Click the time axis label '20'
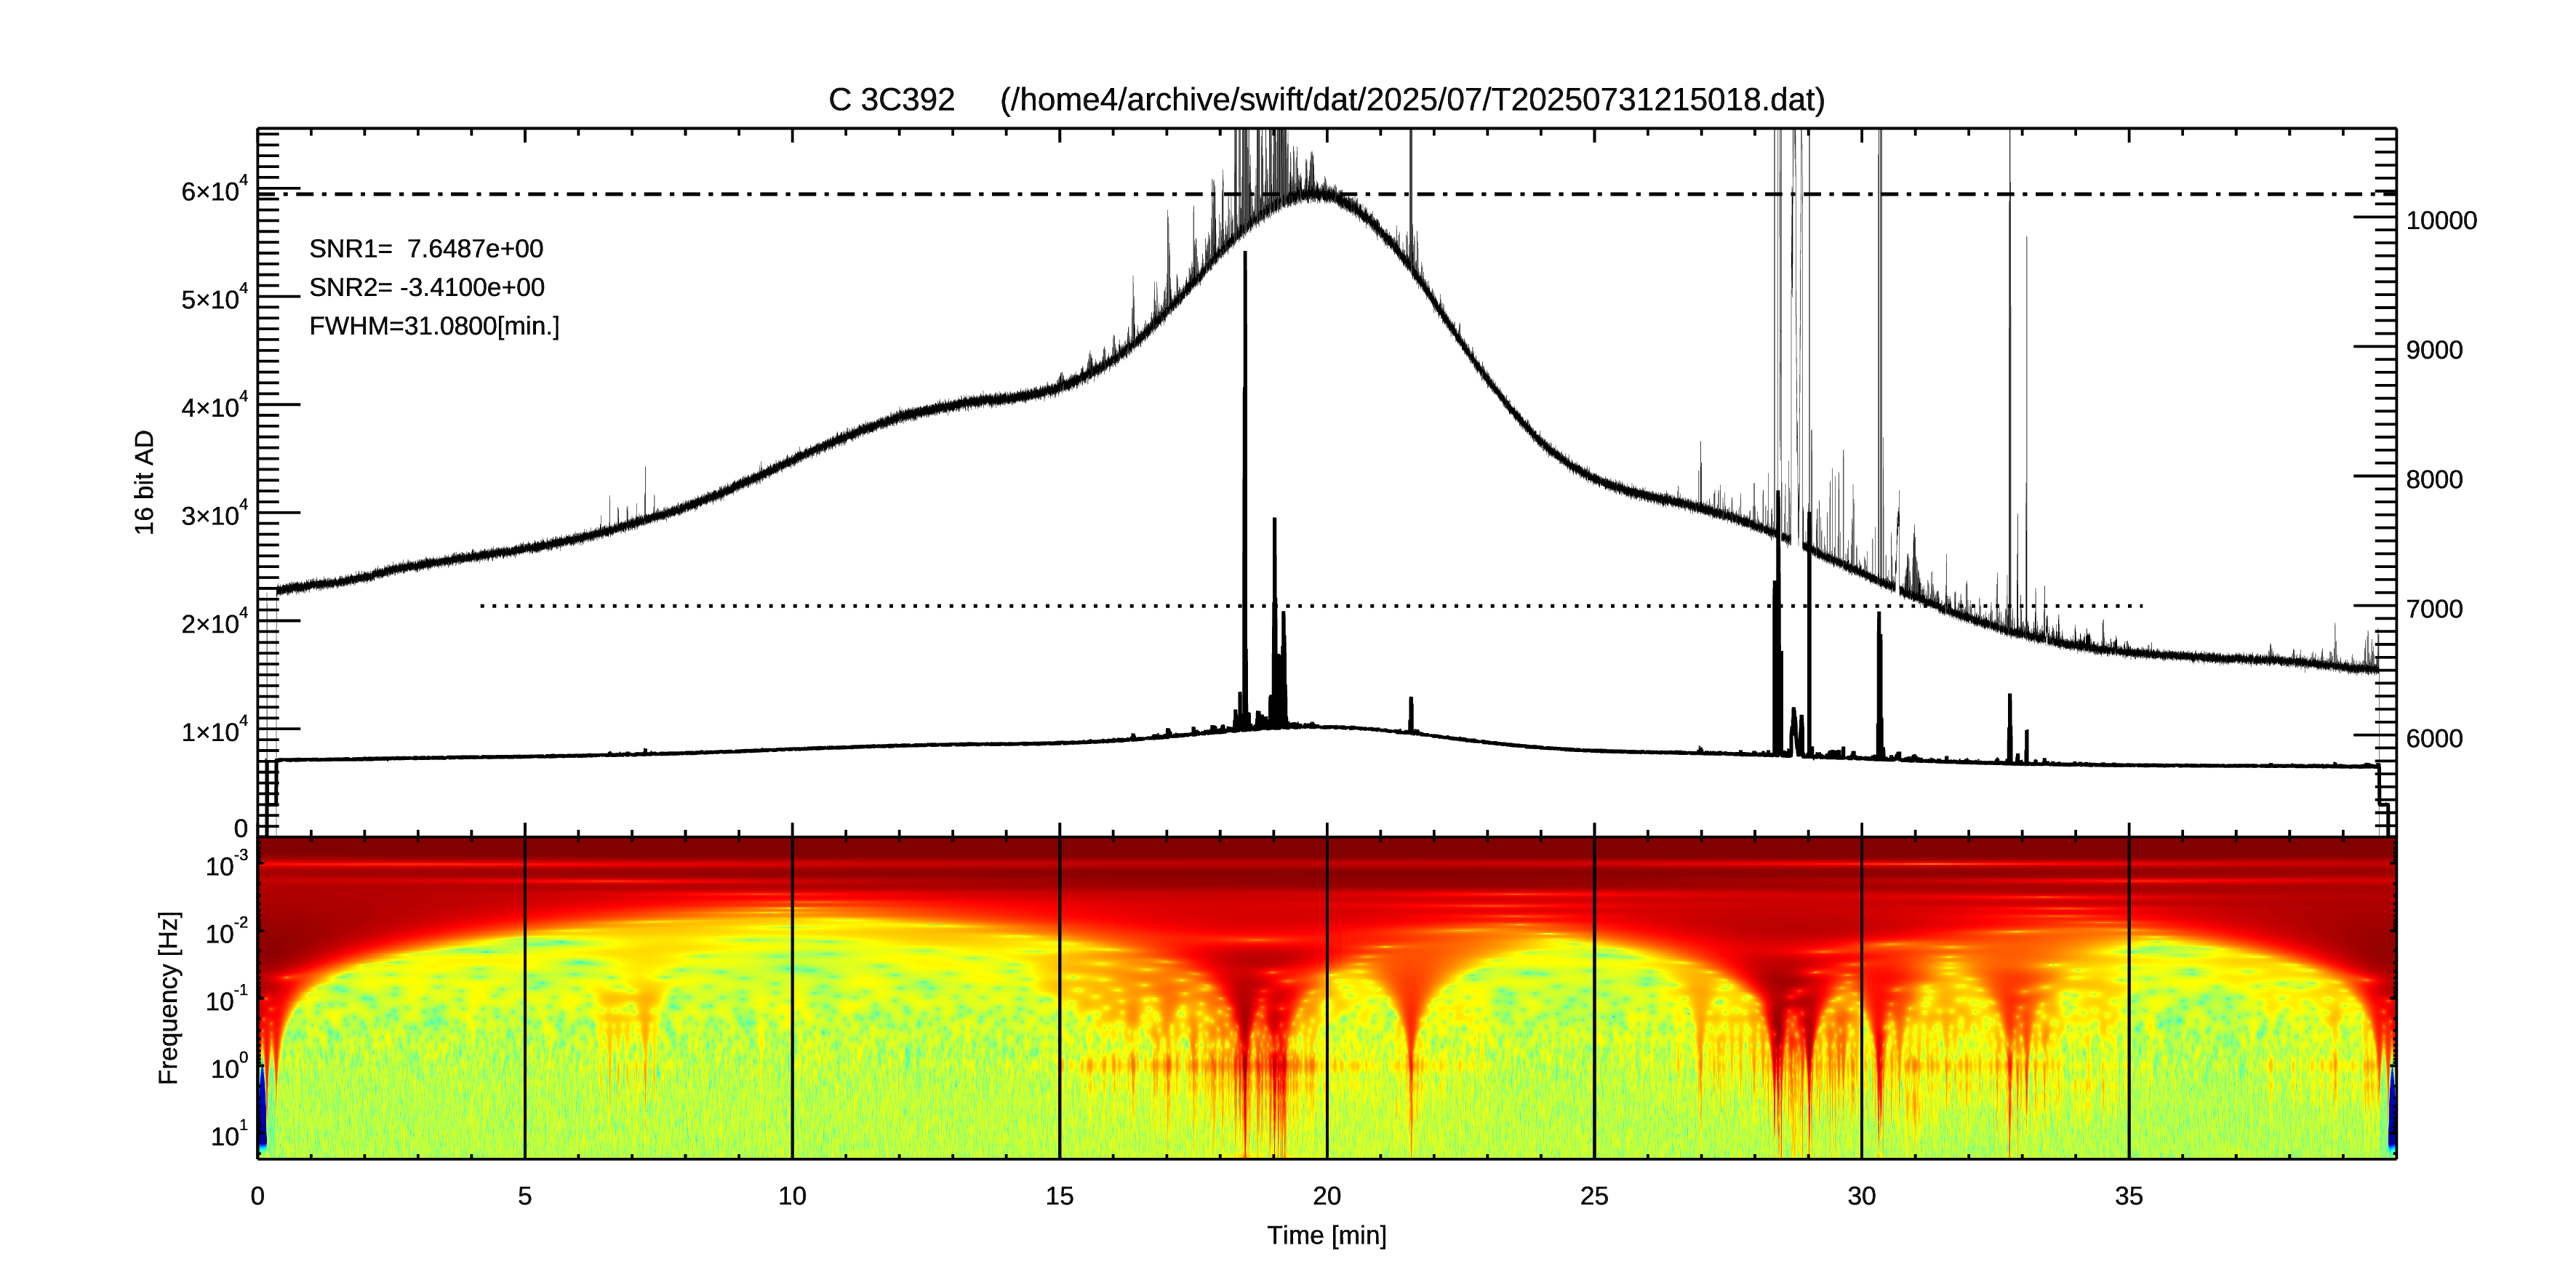 pos(1327,1196)
